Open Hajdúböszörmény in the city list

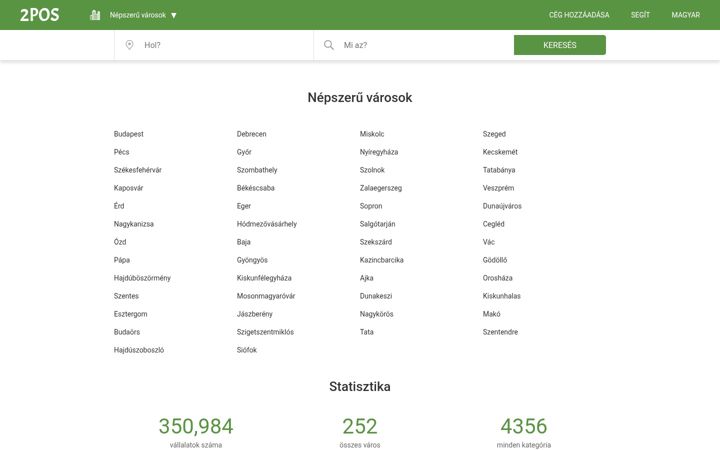(142, 278)
